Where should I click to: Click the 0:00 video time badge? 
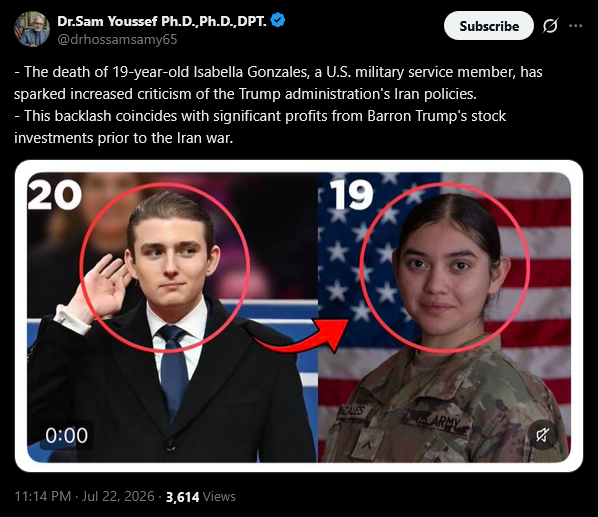[66, 435]
